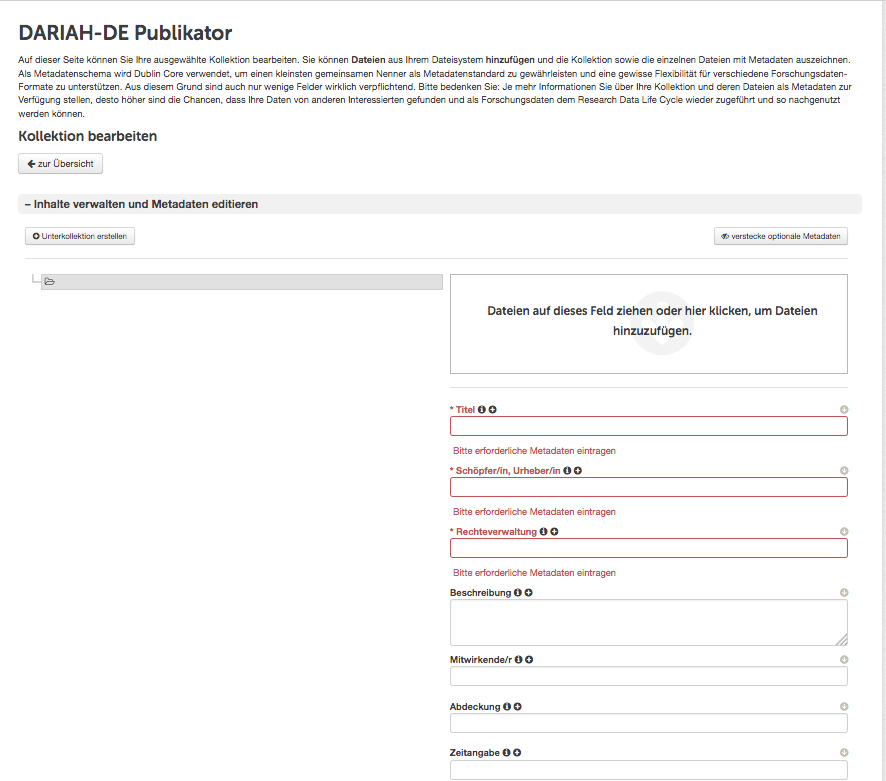This screenshot has width=886, height=781.
Task: Click grey down-arrow icon in Mitwirkende/r row
Action: 844,659
